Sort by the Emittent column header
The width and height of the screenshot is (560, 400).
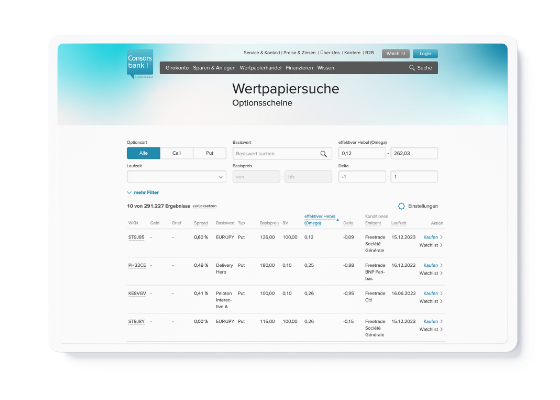[373, 223]
